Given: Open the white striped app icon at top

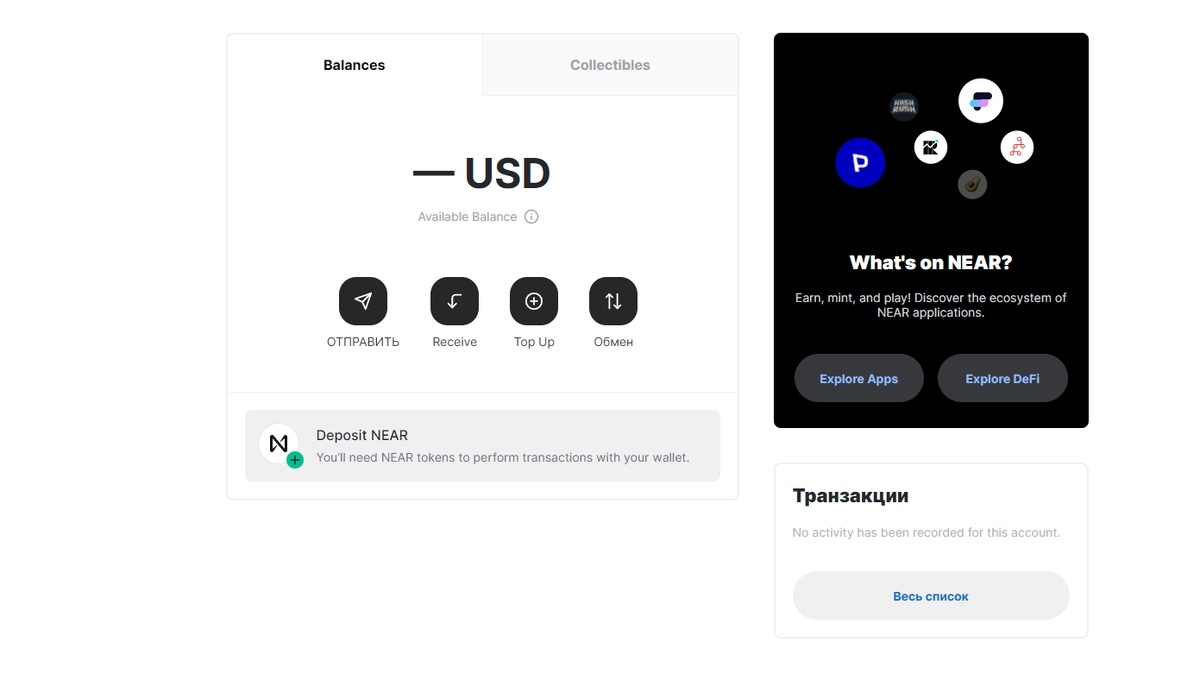Looking at the screenshot, I should 981,101.
